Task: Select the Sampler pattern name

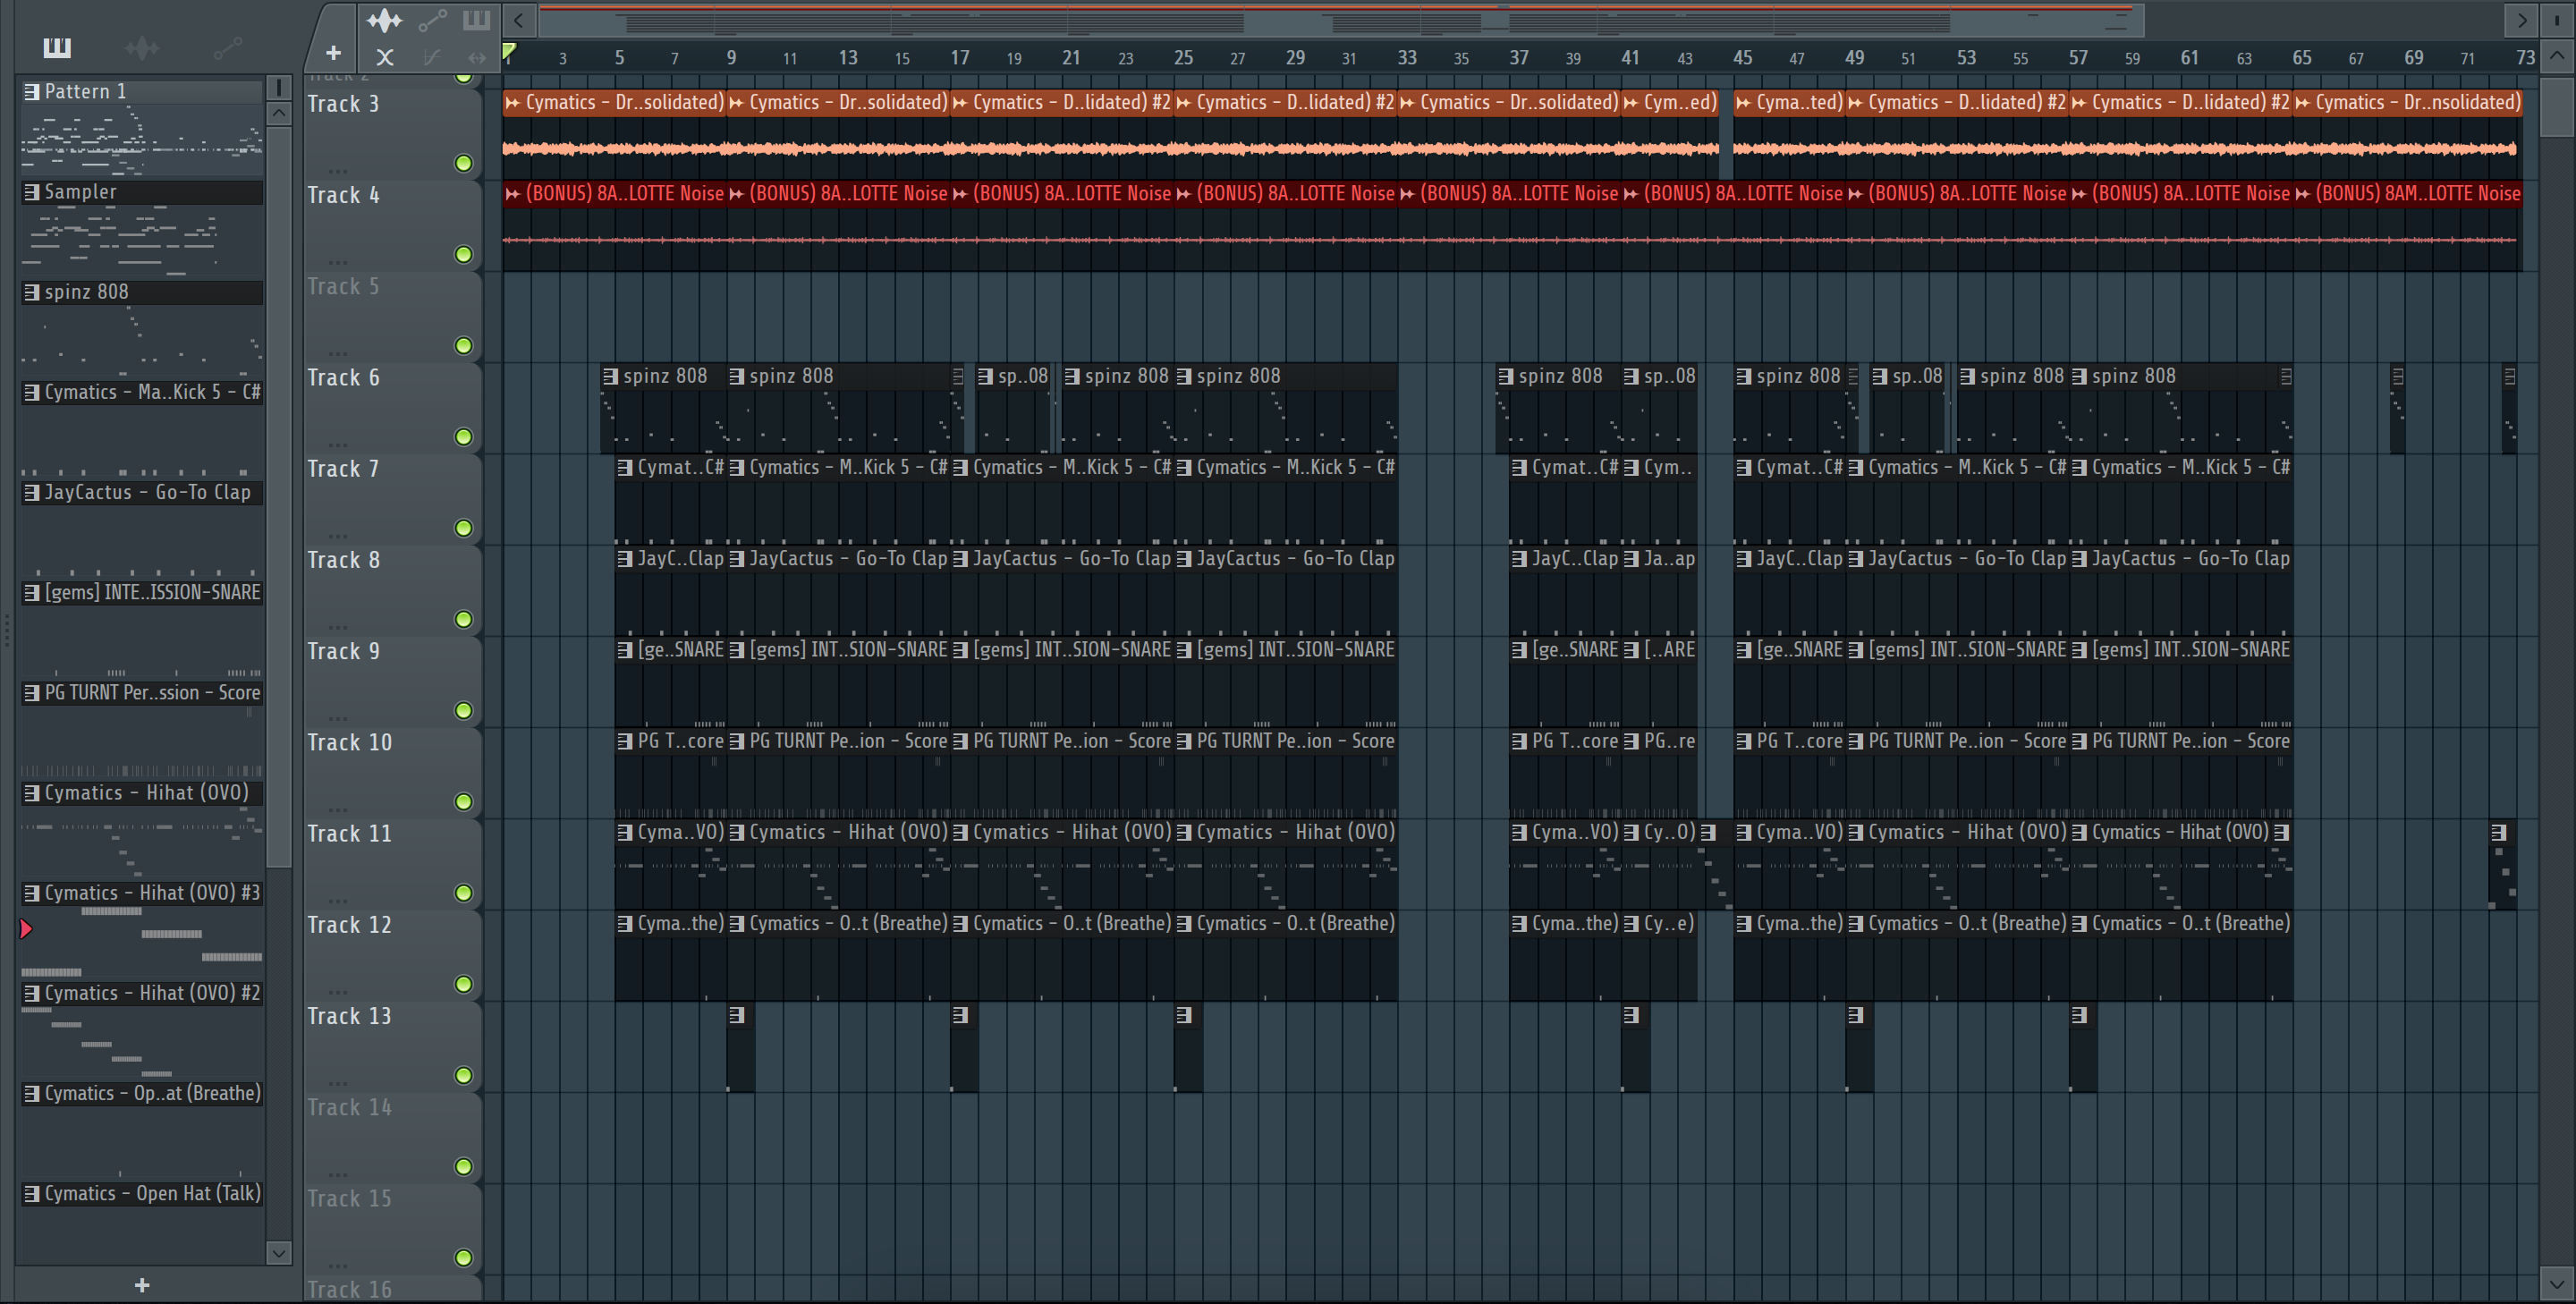Action: click(x=80, y=191)
